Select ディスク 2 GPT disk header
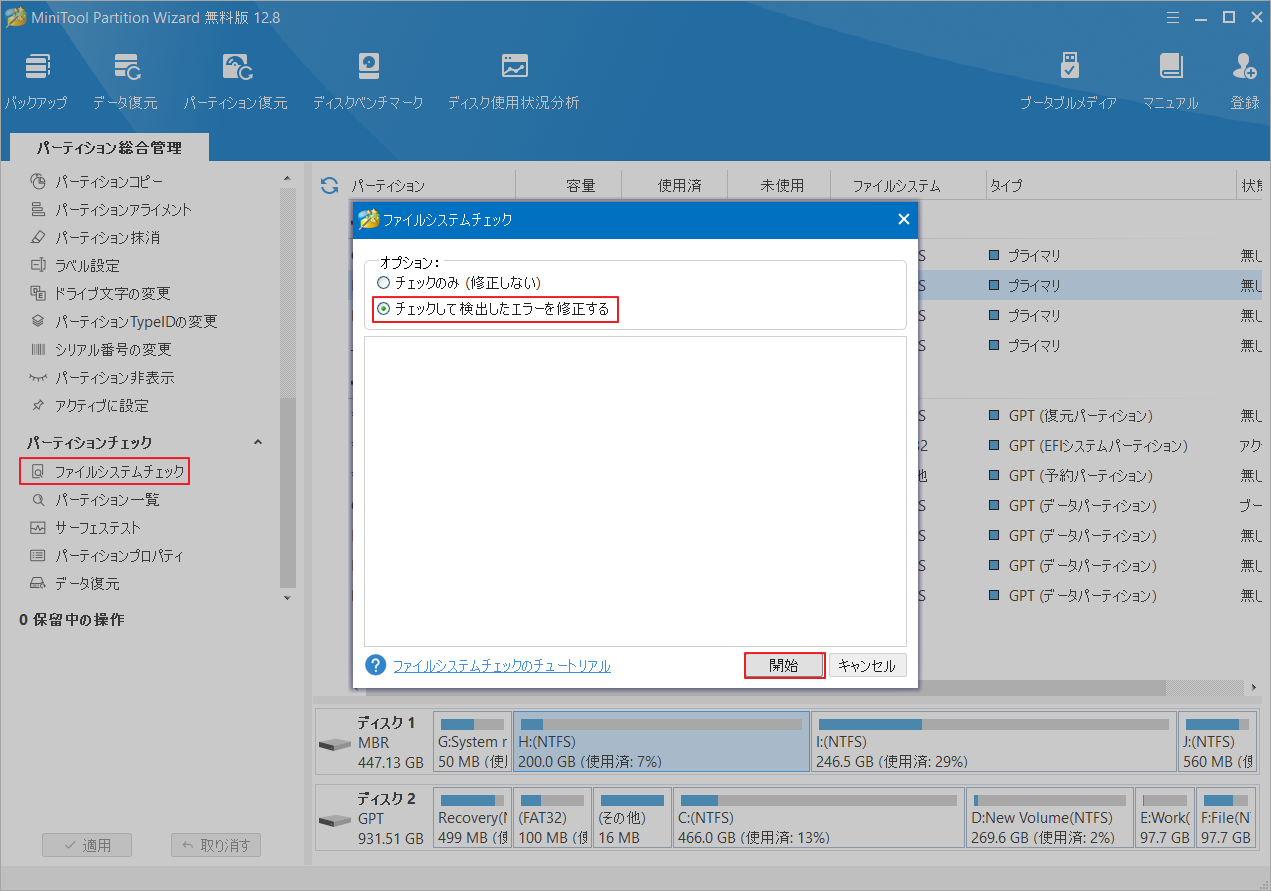This screenshot has width=1271, height=891. [373, 818]
